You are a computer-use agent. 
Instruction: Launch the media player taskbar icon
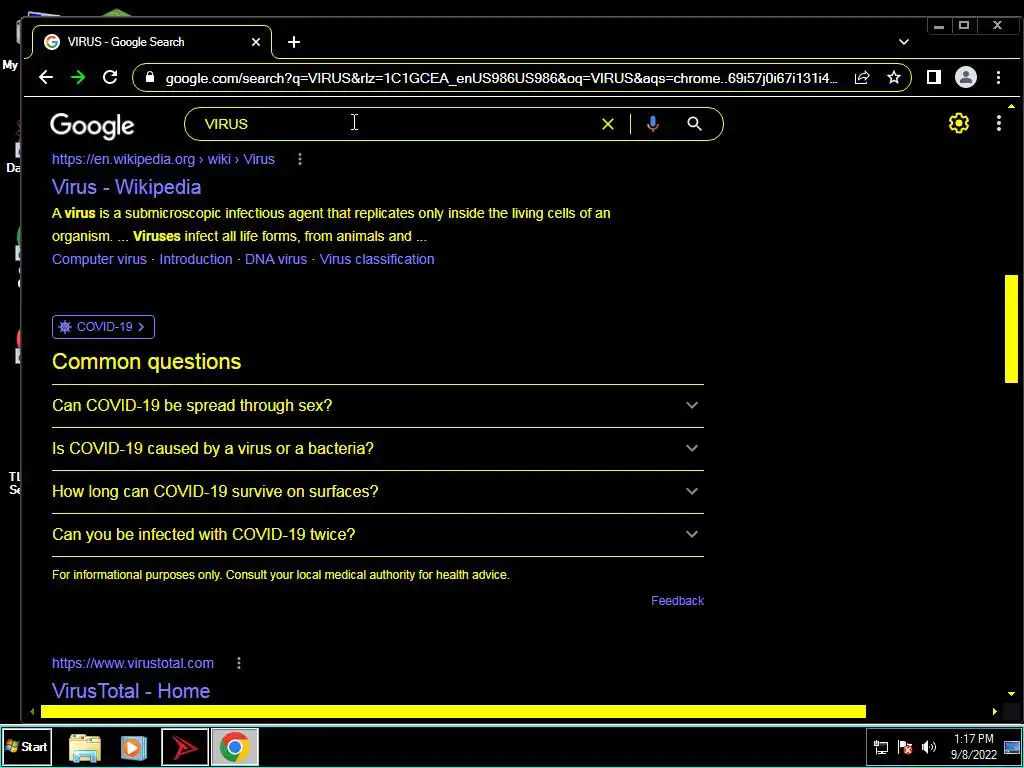[x=133, y=747]
